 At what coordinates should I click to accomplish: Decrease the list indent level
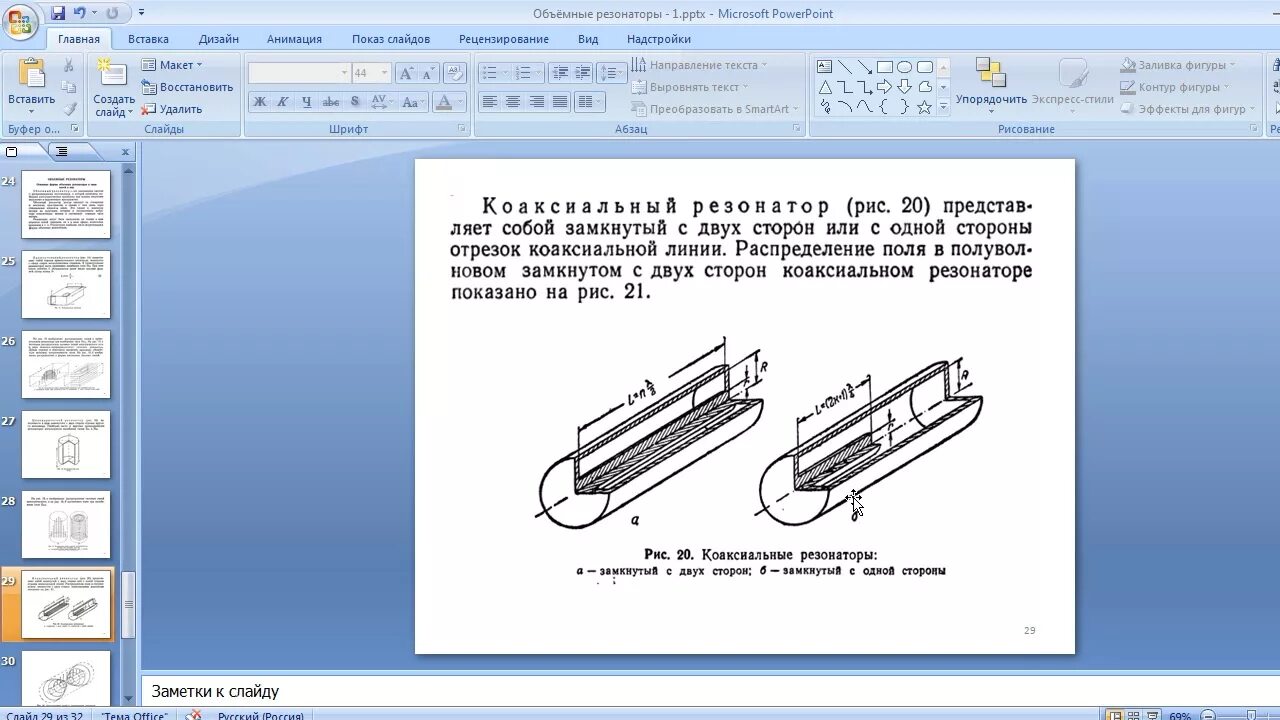(560, 73)
